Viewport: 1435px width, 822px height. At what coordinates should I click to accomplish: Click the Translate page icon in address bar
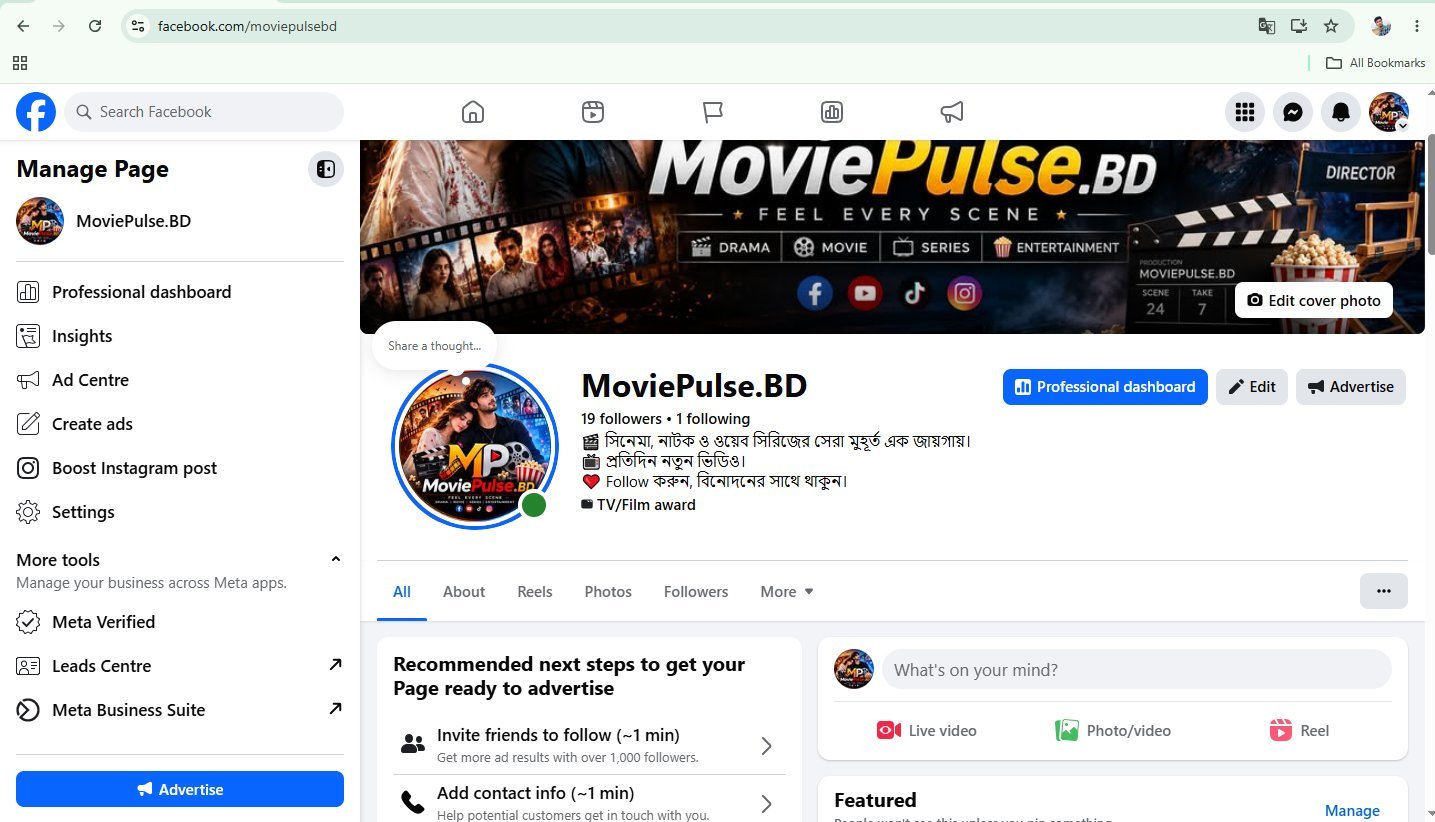[1267, 26]
